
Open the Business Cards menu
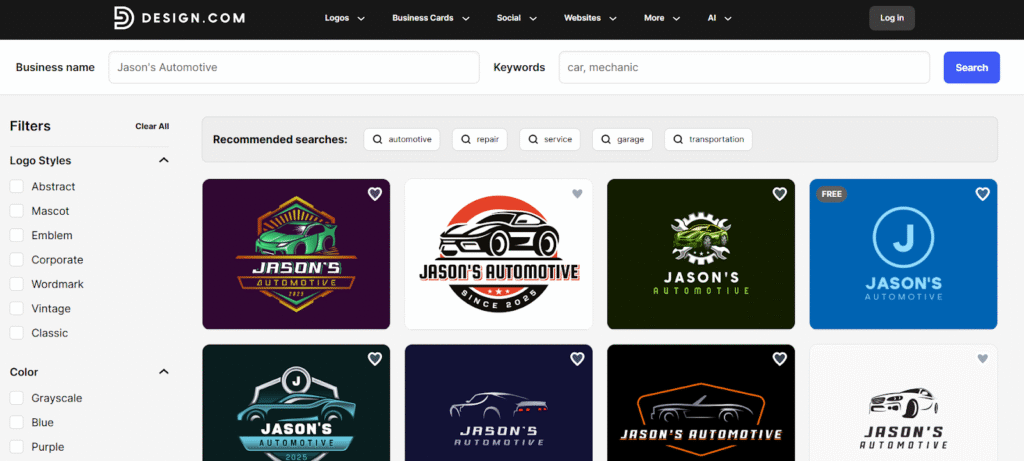430,18
